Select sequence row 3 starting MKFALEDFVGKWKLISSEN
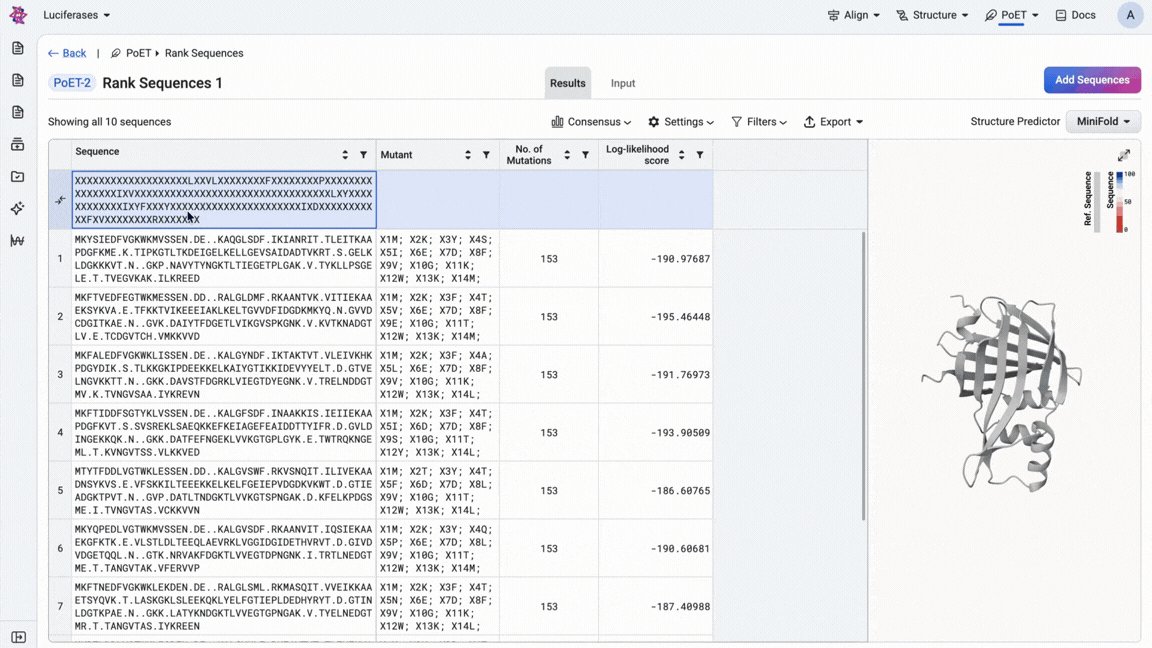Screen dimensions: 1152x648 tap(224, 375)
